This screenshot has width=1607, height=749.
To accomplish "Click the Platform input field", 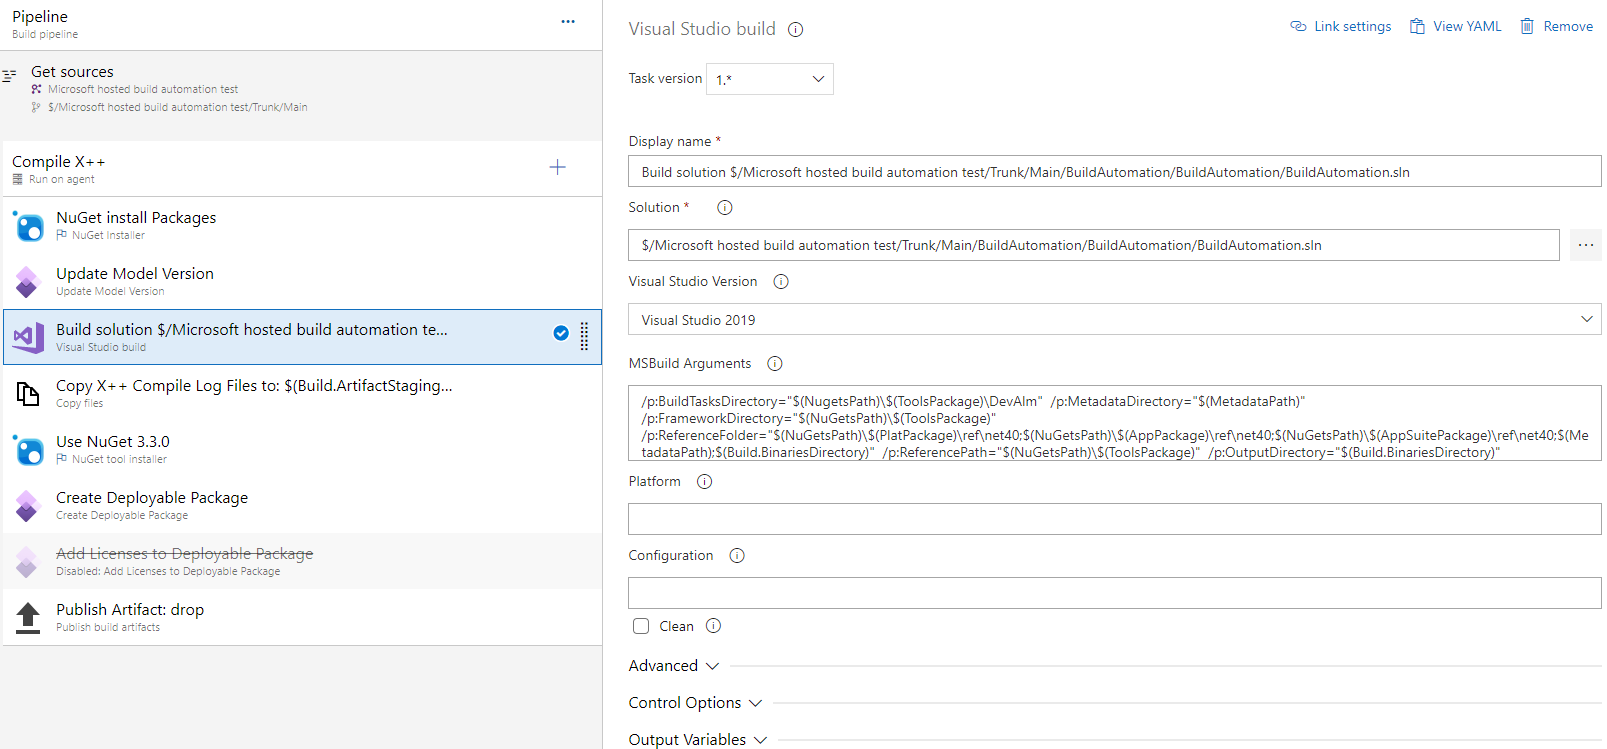I will pyautogui.click(x=1115, y=519).
